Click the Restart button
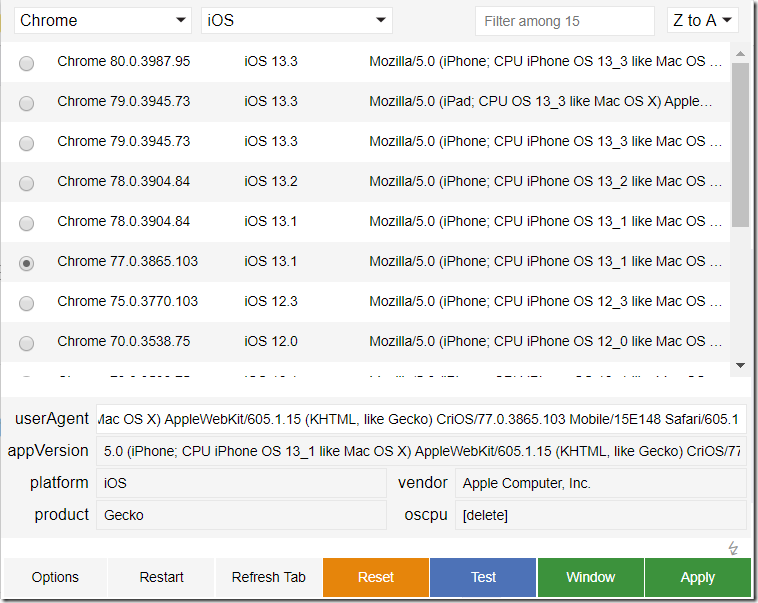 [x=161, y=577]
